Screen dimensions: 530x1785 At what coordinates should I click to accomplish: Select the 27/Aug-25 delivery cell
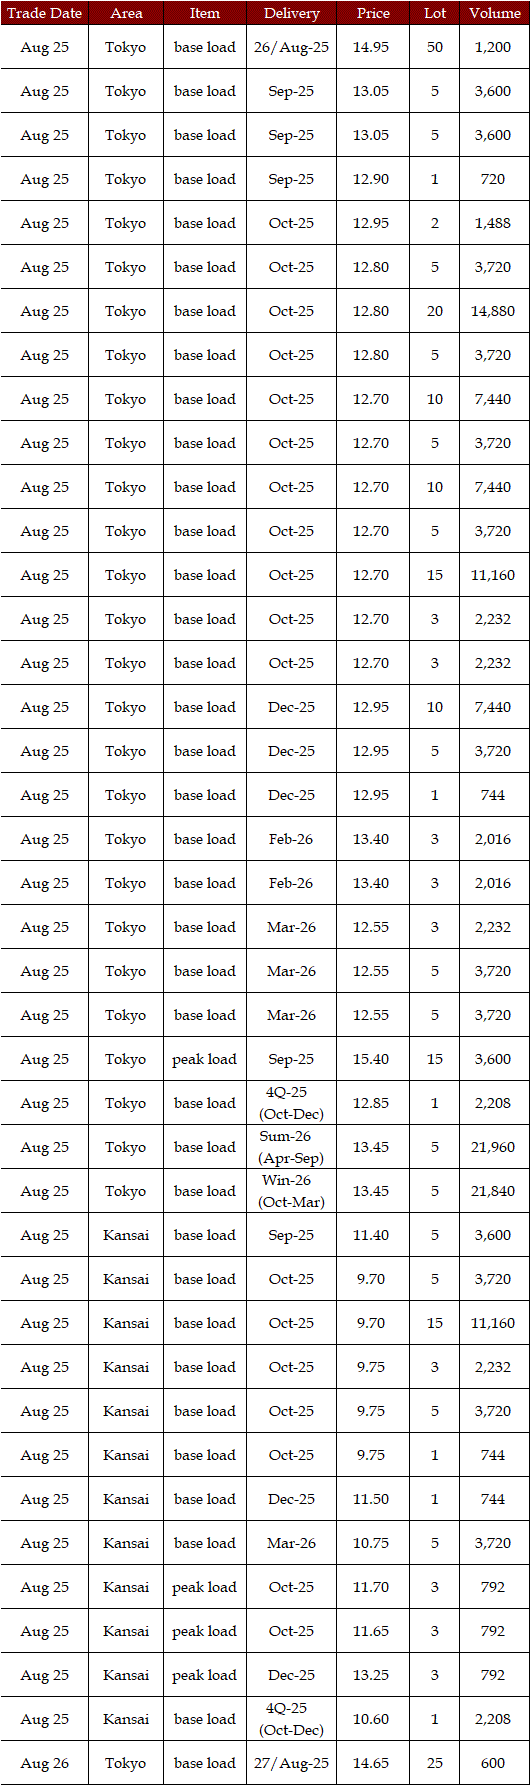click(x=291, y=1763)
